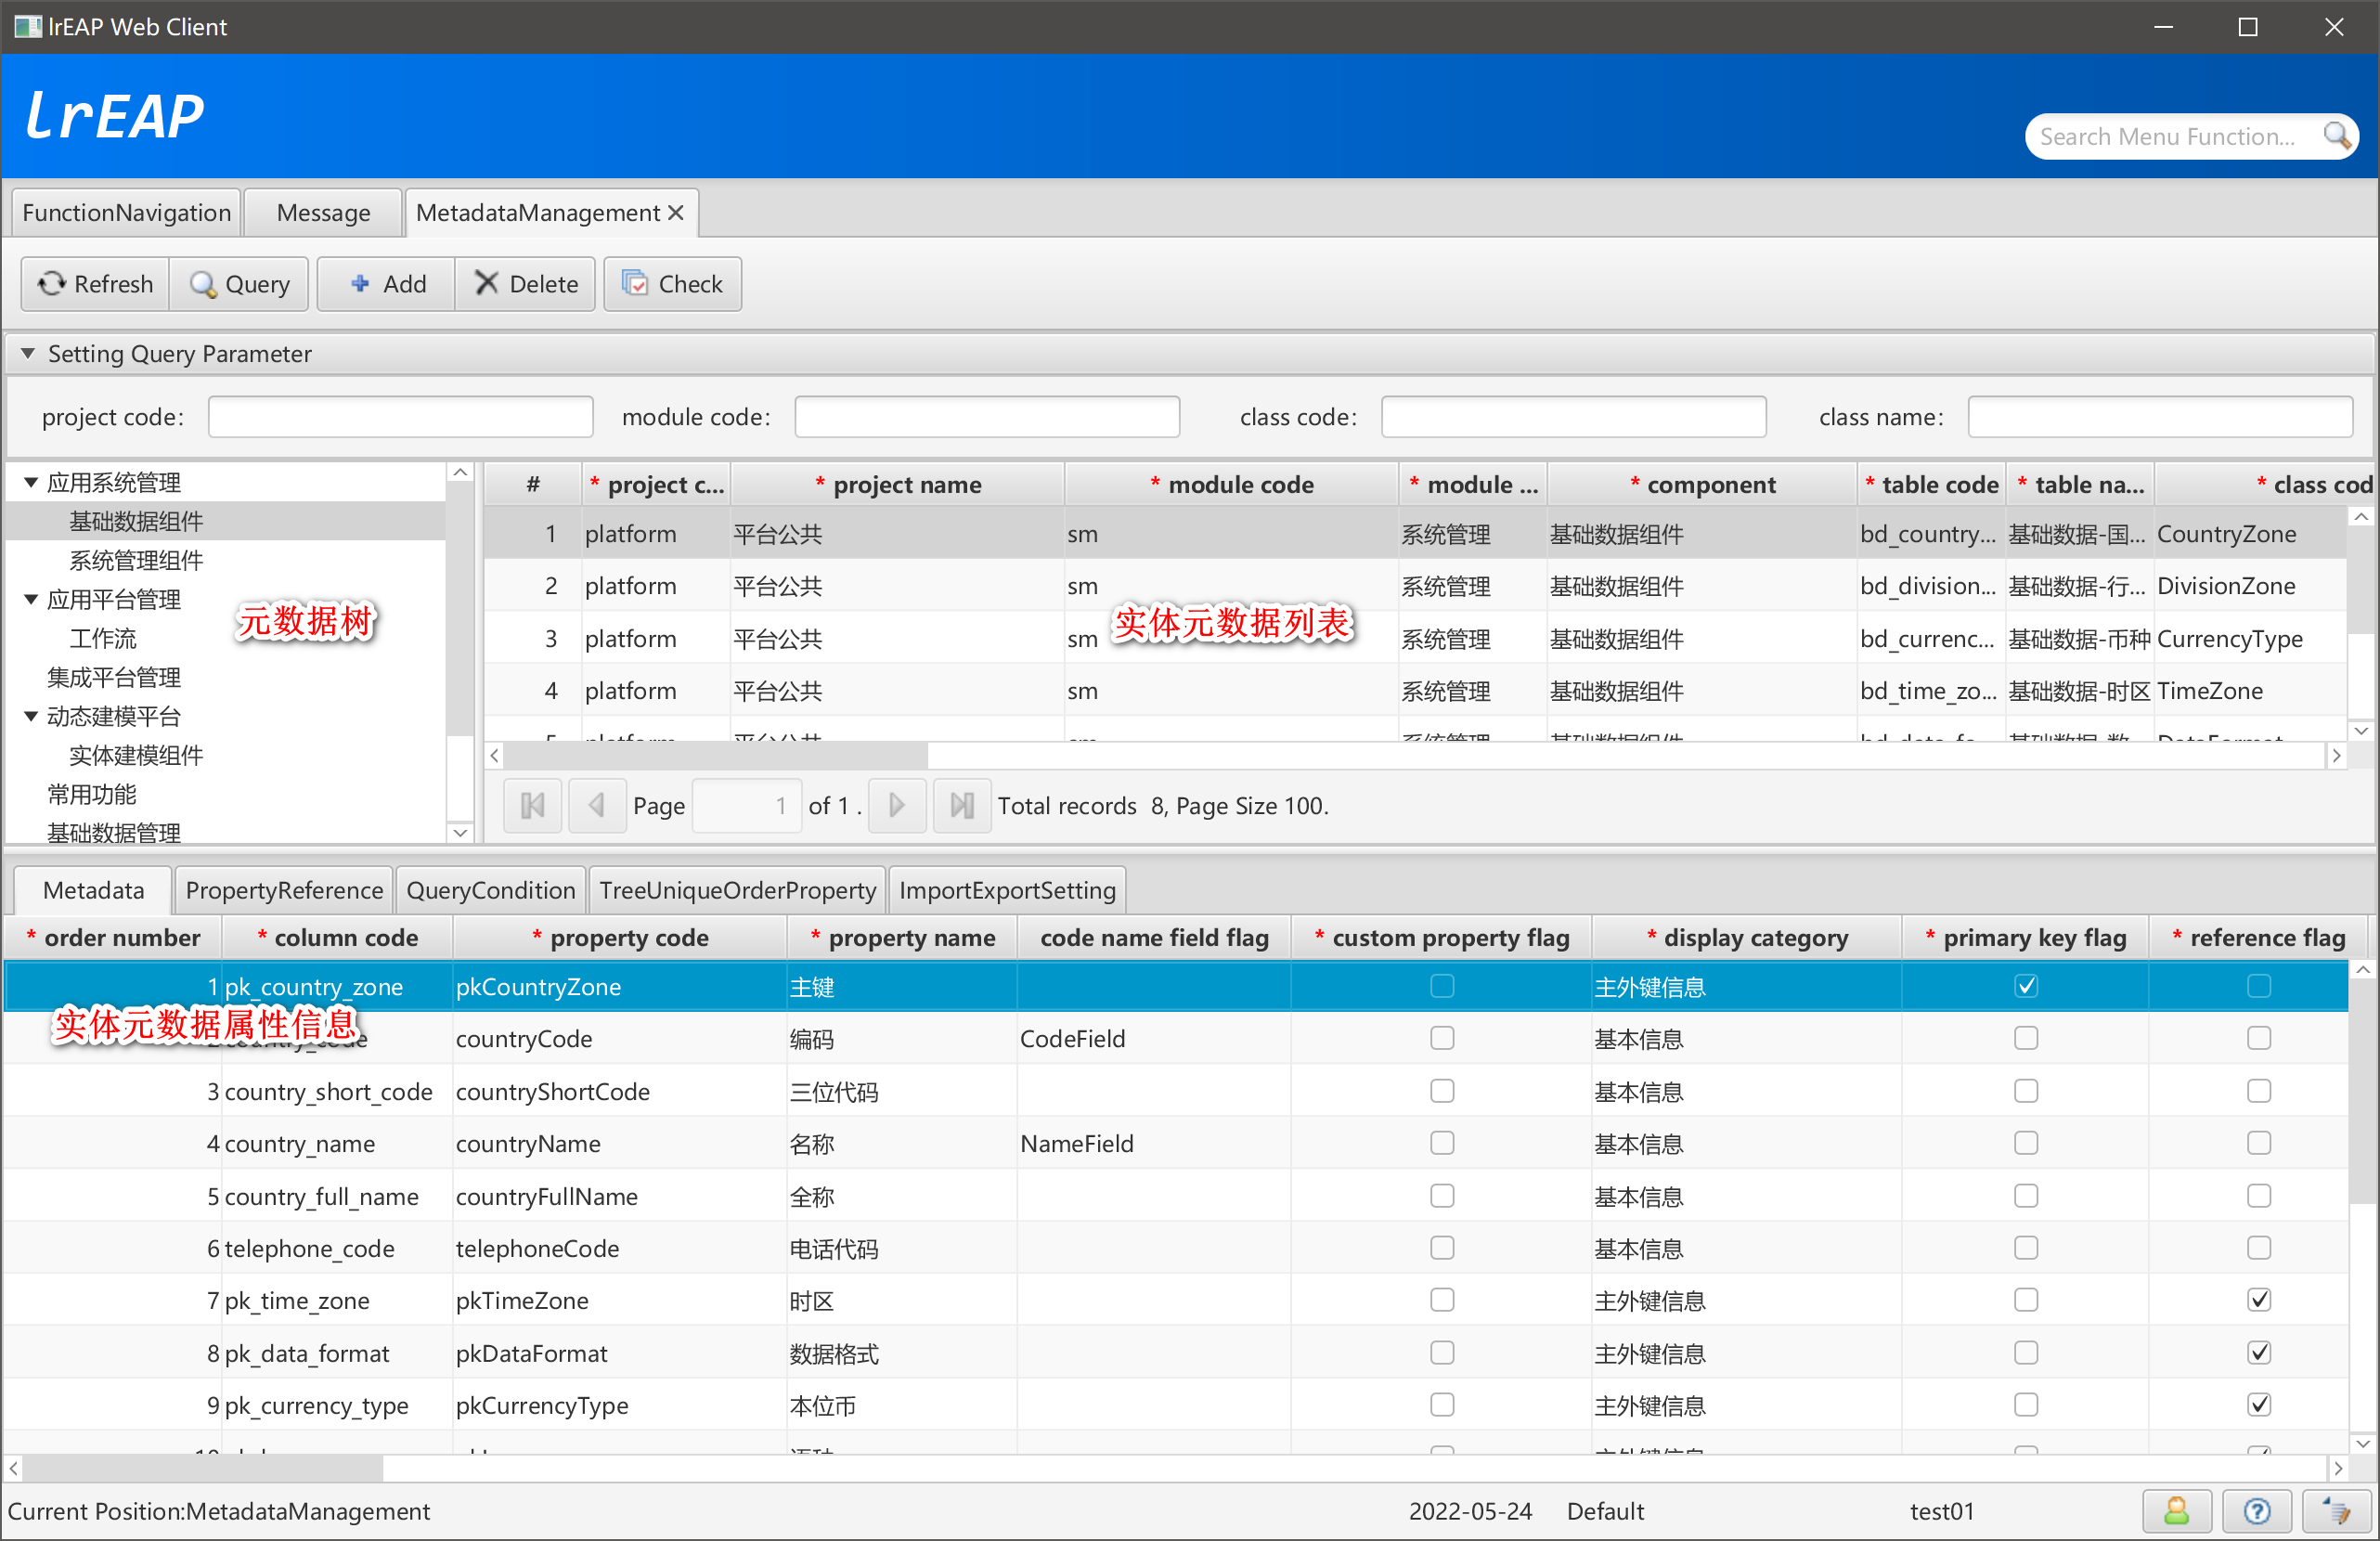The height and width of the screenshot is (1541, 2380).
Task: Click the Refresh toolbar button
Action: coord(96,285)
